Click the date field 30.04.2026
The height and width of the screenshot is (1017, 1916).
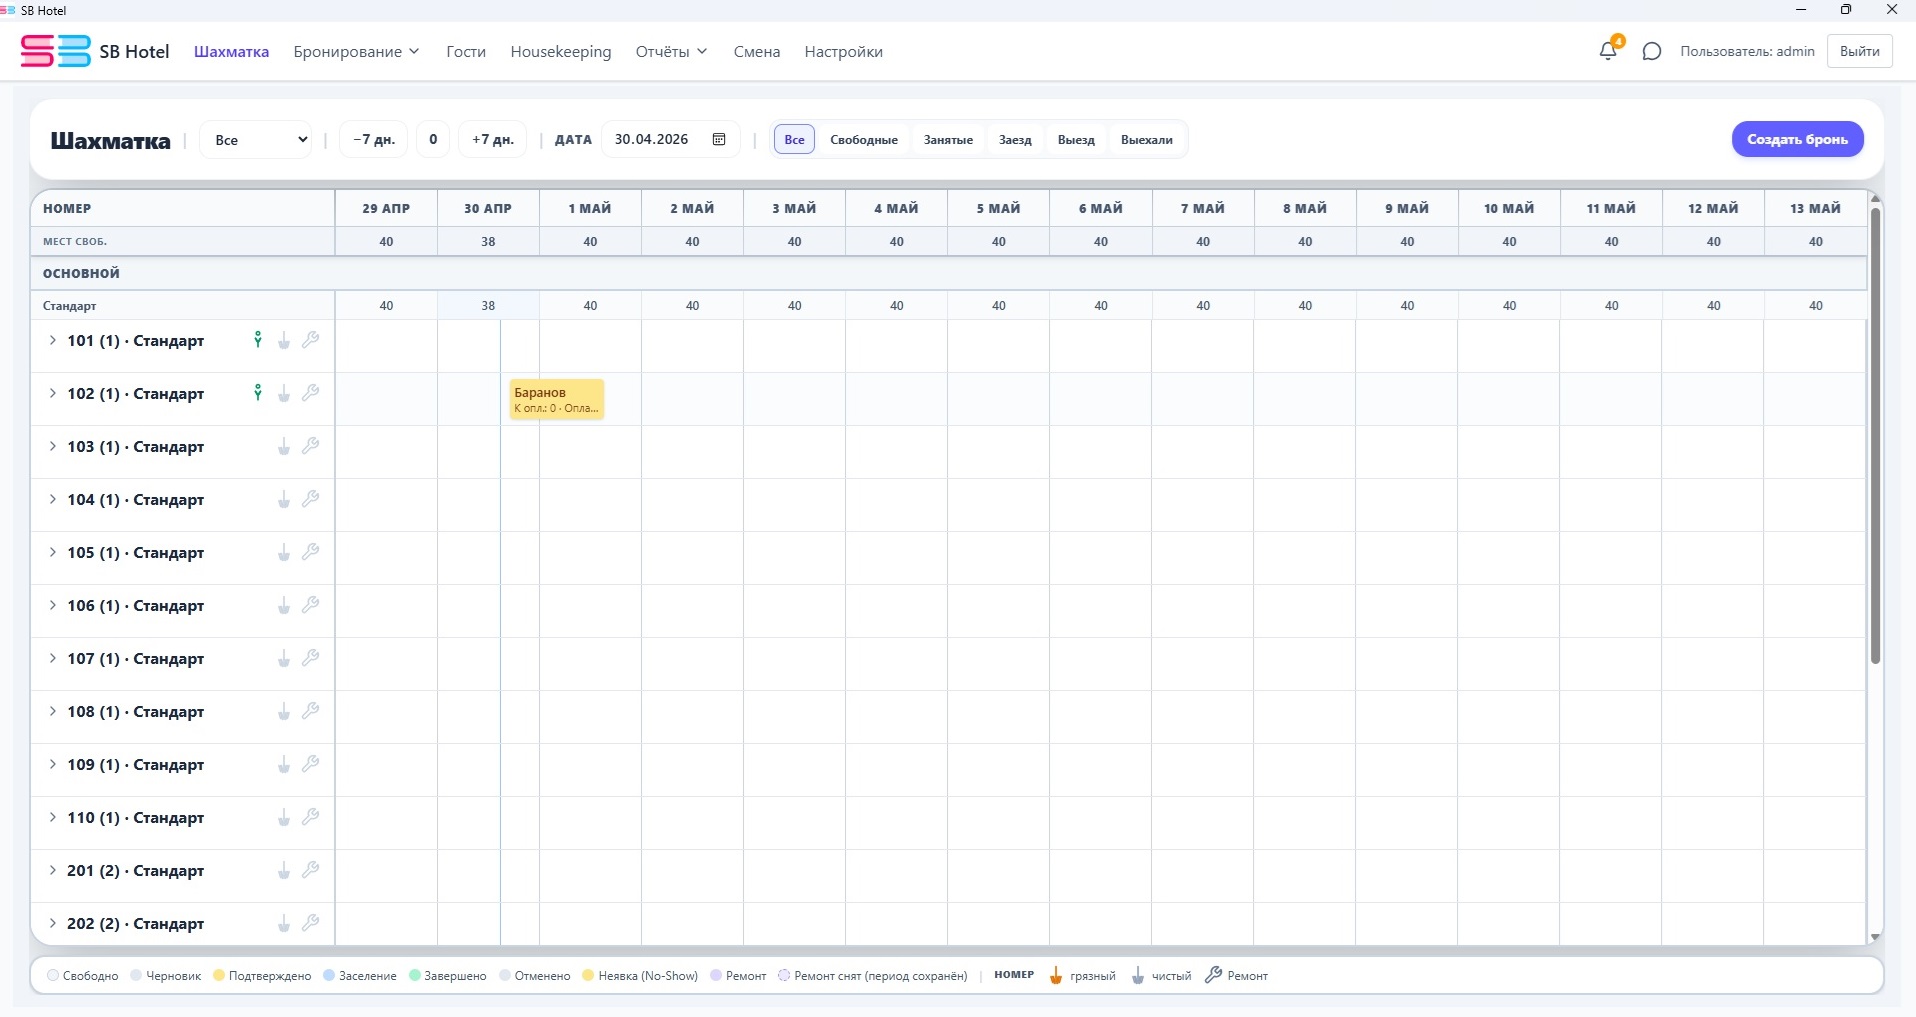[670, 139]
